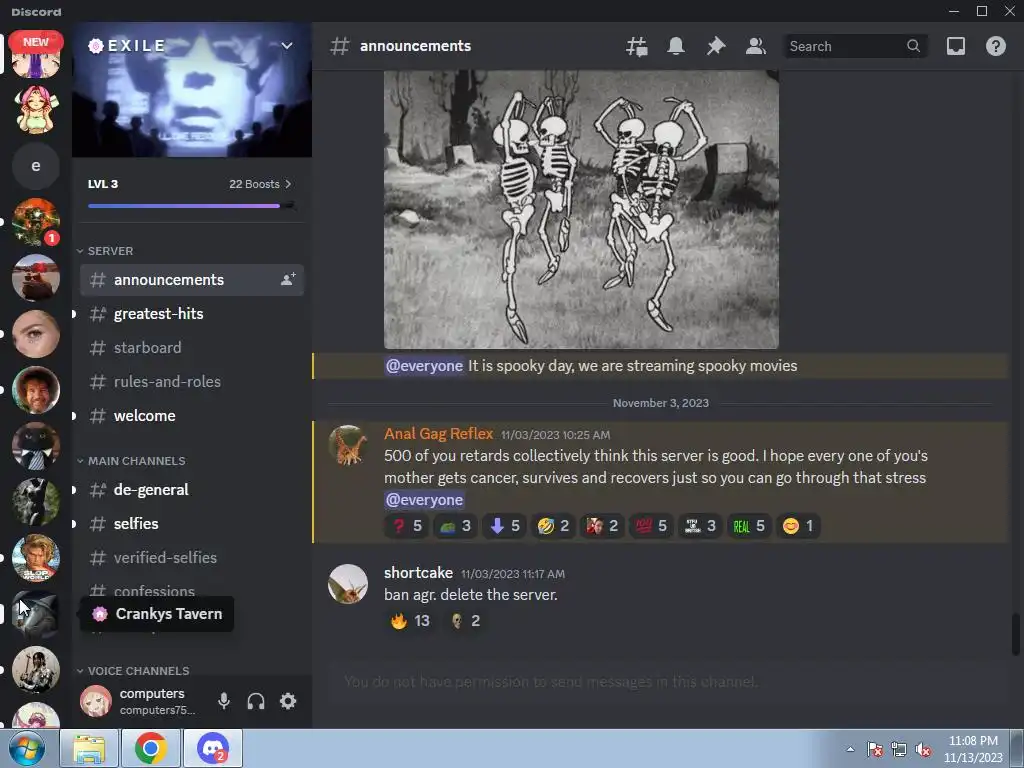Open the Threads icon in channel header
This screenshot has width=1024, height=768.
tap(636, 46)
